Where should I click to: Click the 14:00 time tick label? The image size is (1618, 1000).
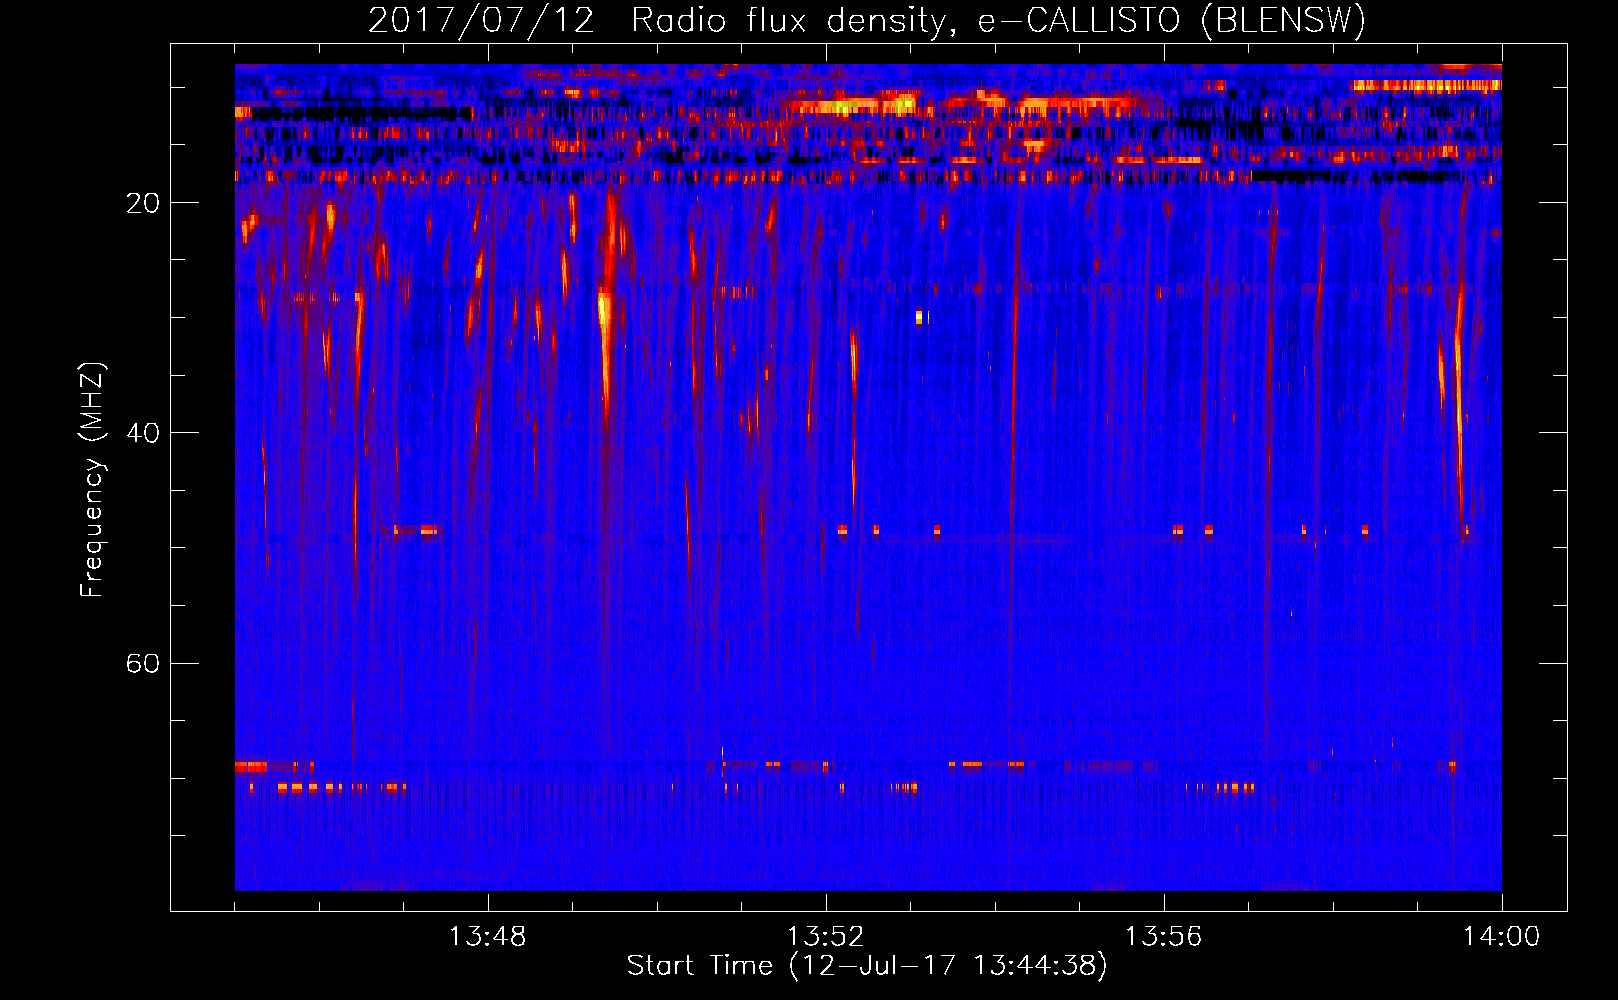(1501, 937)
